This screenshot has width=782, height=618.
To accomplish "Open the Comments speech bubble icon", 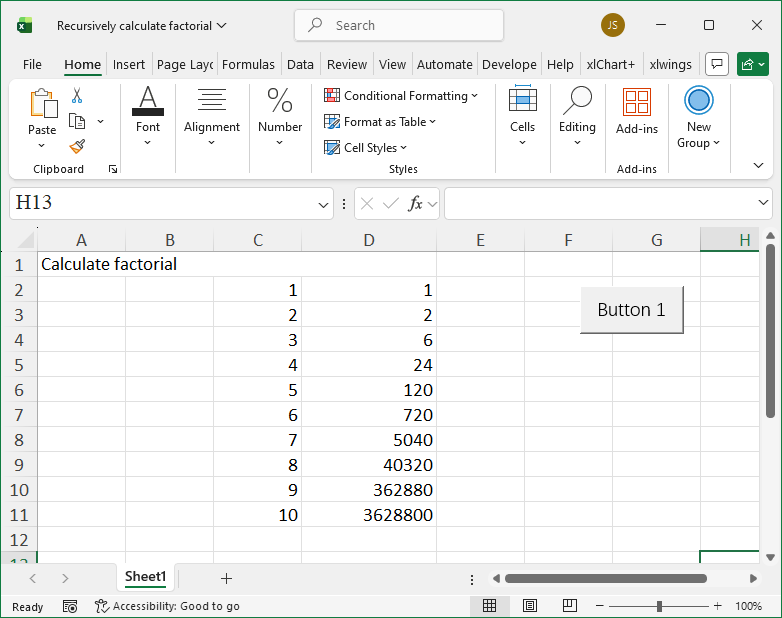I will [x=716, y=64].
